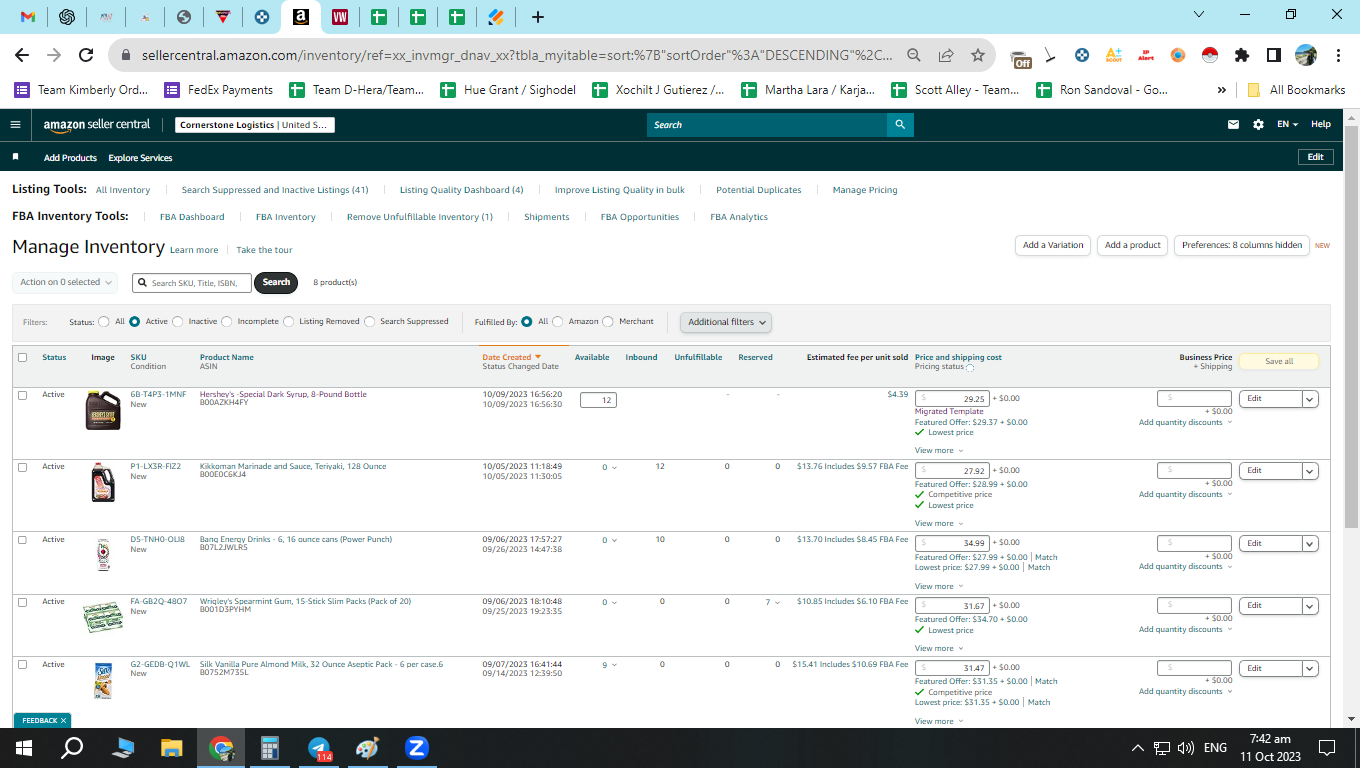Expand Add quantity discounts for Bang Energy row
The width and height of the screenshot is (1360, 768).
(1185, 567)
